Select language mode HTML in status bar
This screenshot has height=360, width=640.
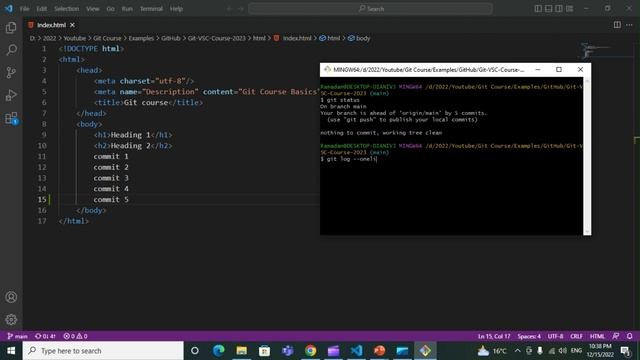[597, 336]
